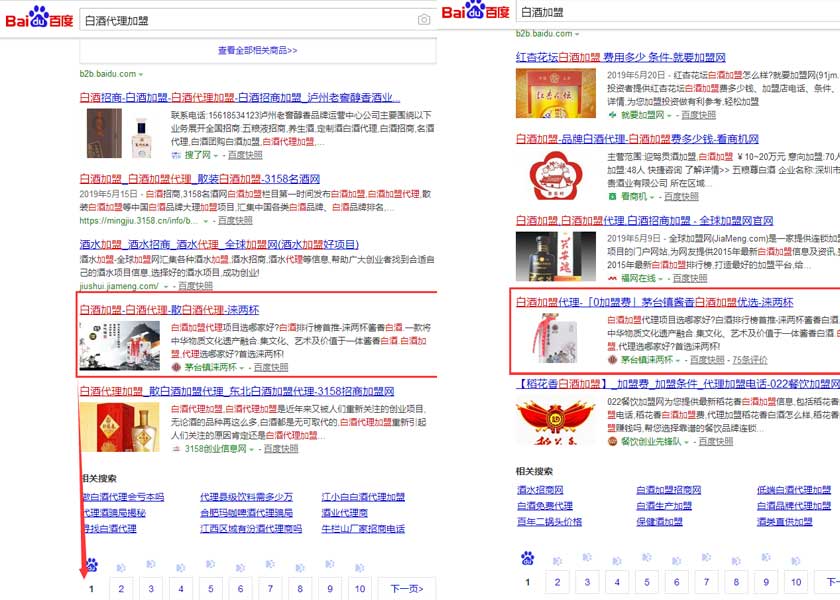Viewport: 840px width, 600px height.
Task: Go to page 7 of 白酒加盟 results
Action: click(707, 582)
